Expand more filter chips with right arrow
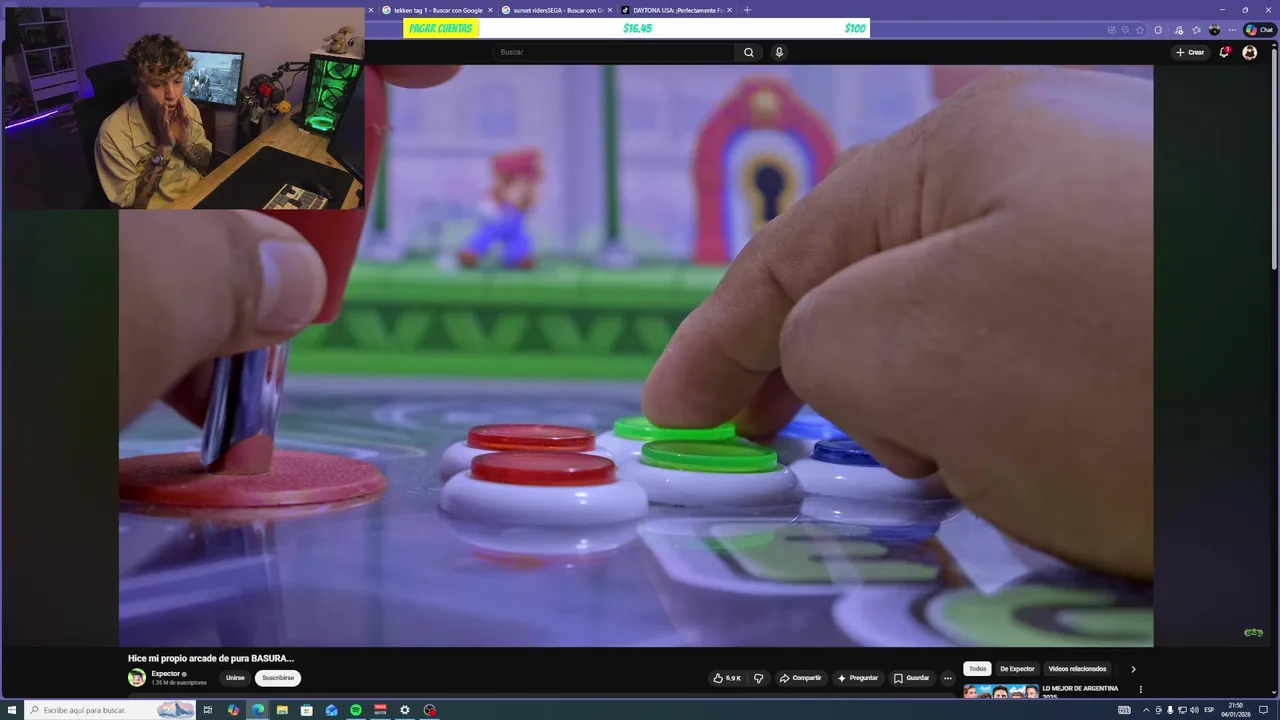 pos(1133,669)
